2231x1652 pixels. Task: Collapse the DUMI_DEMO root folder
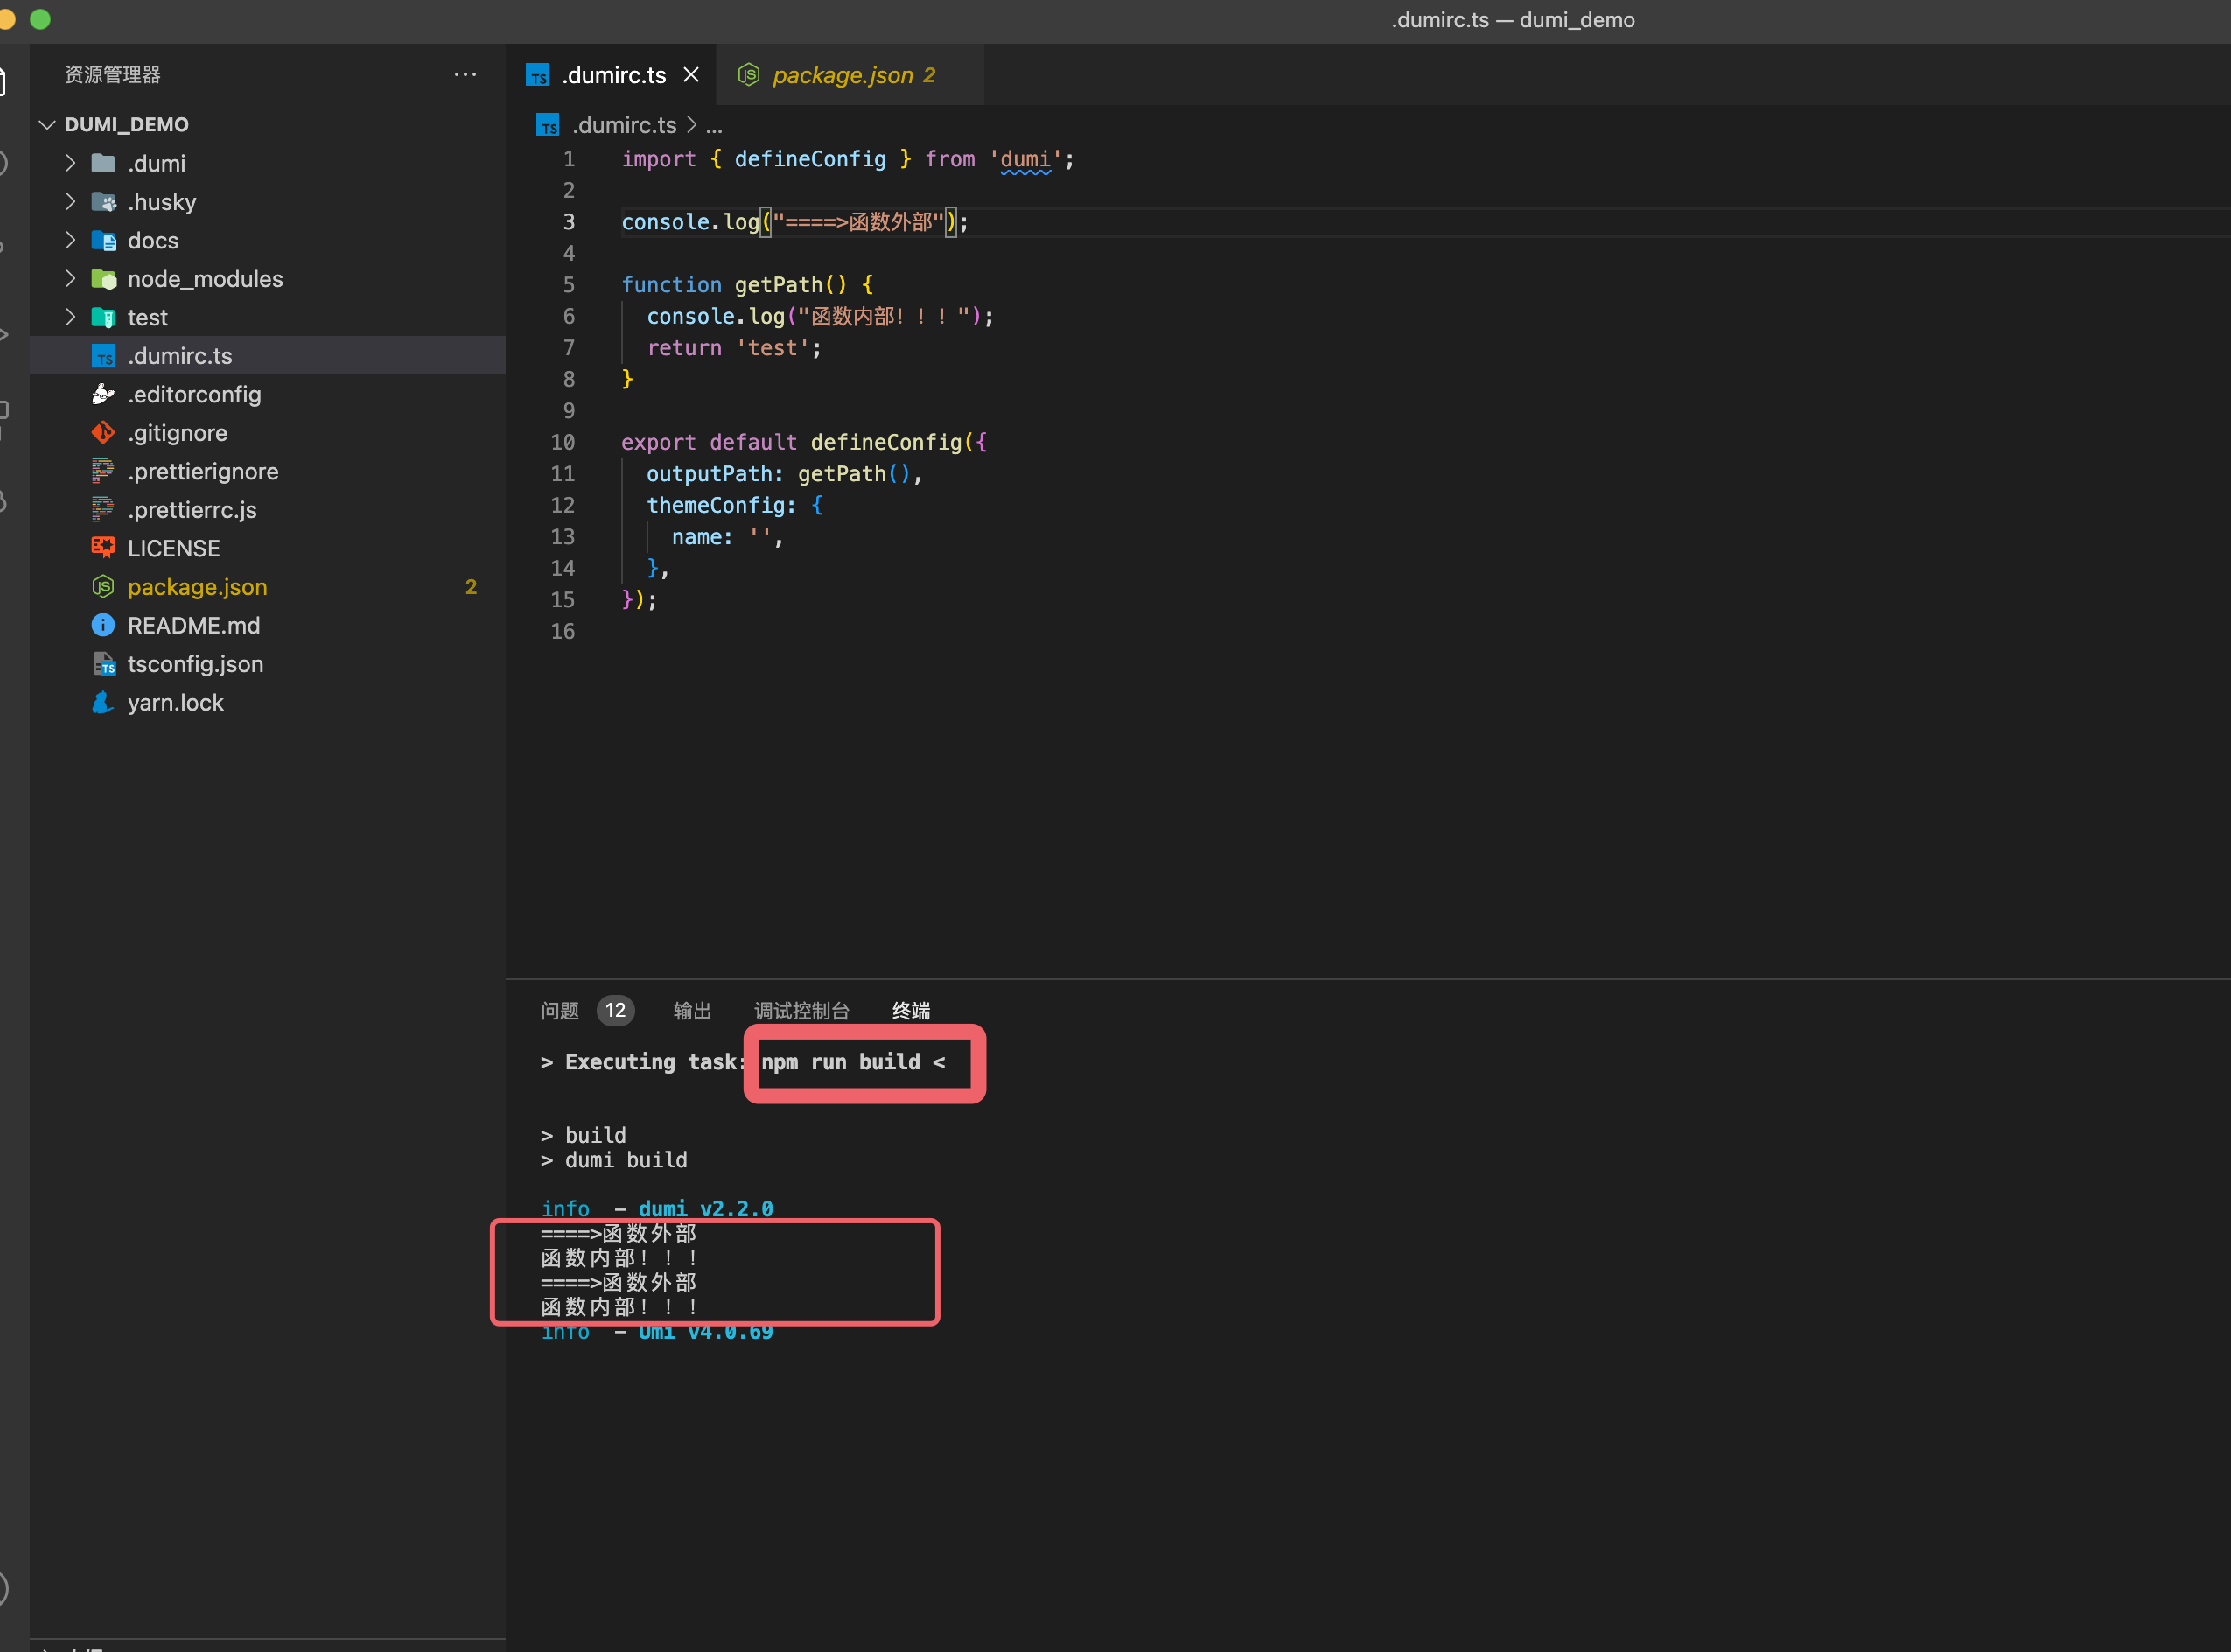click(x=46, y=124)
